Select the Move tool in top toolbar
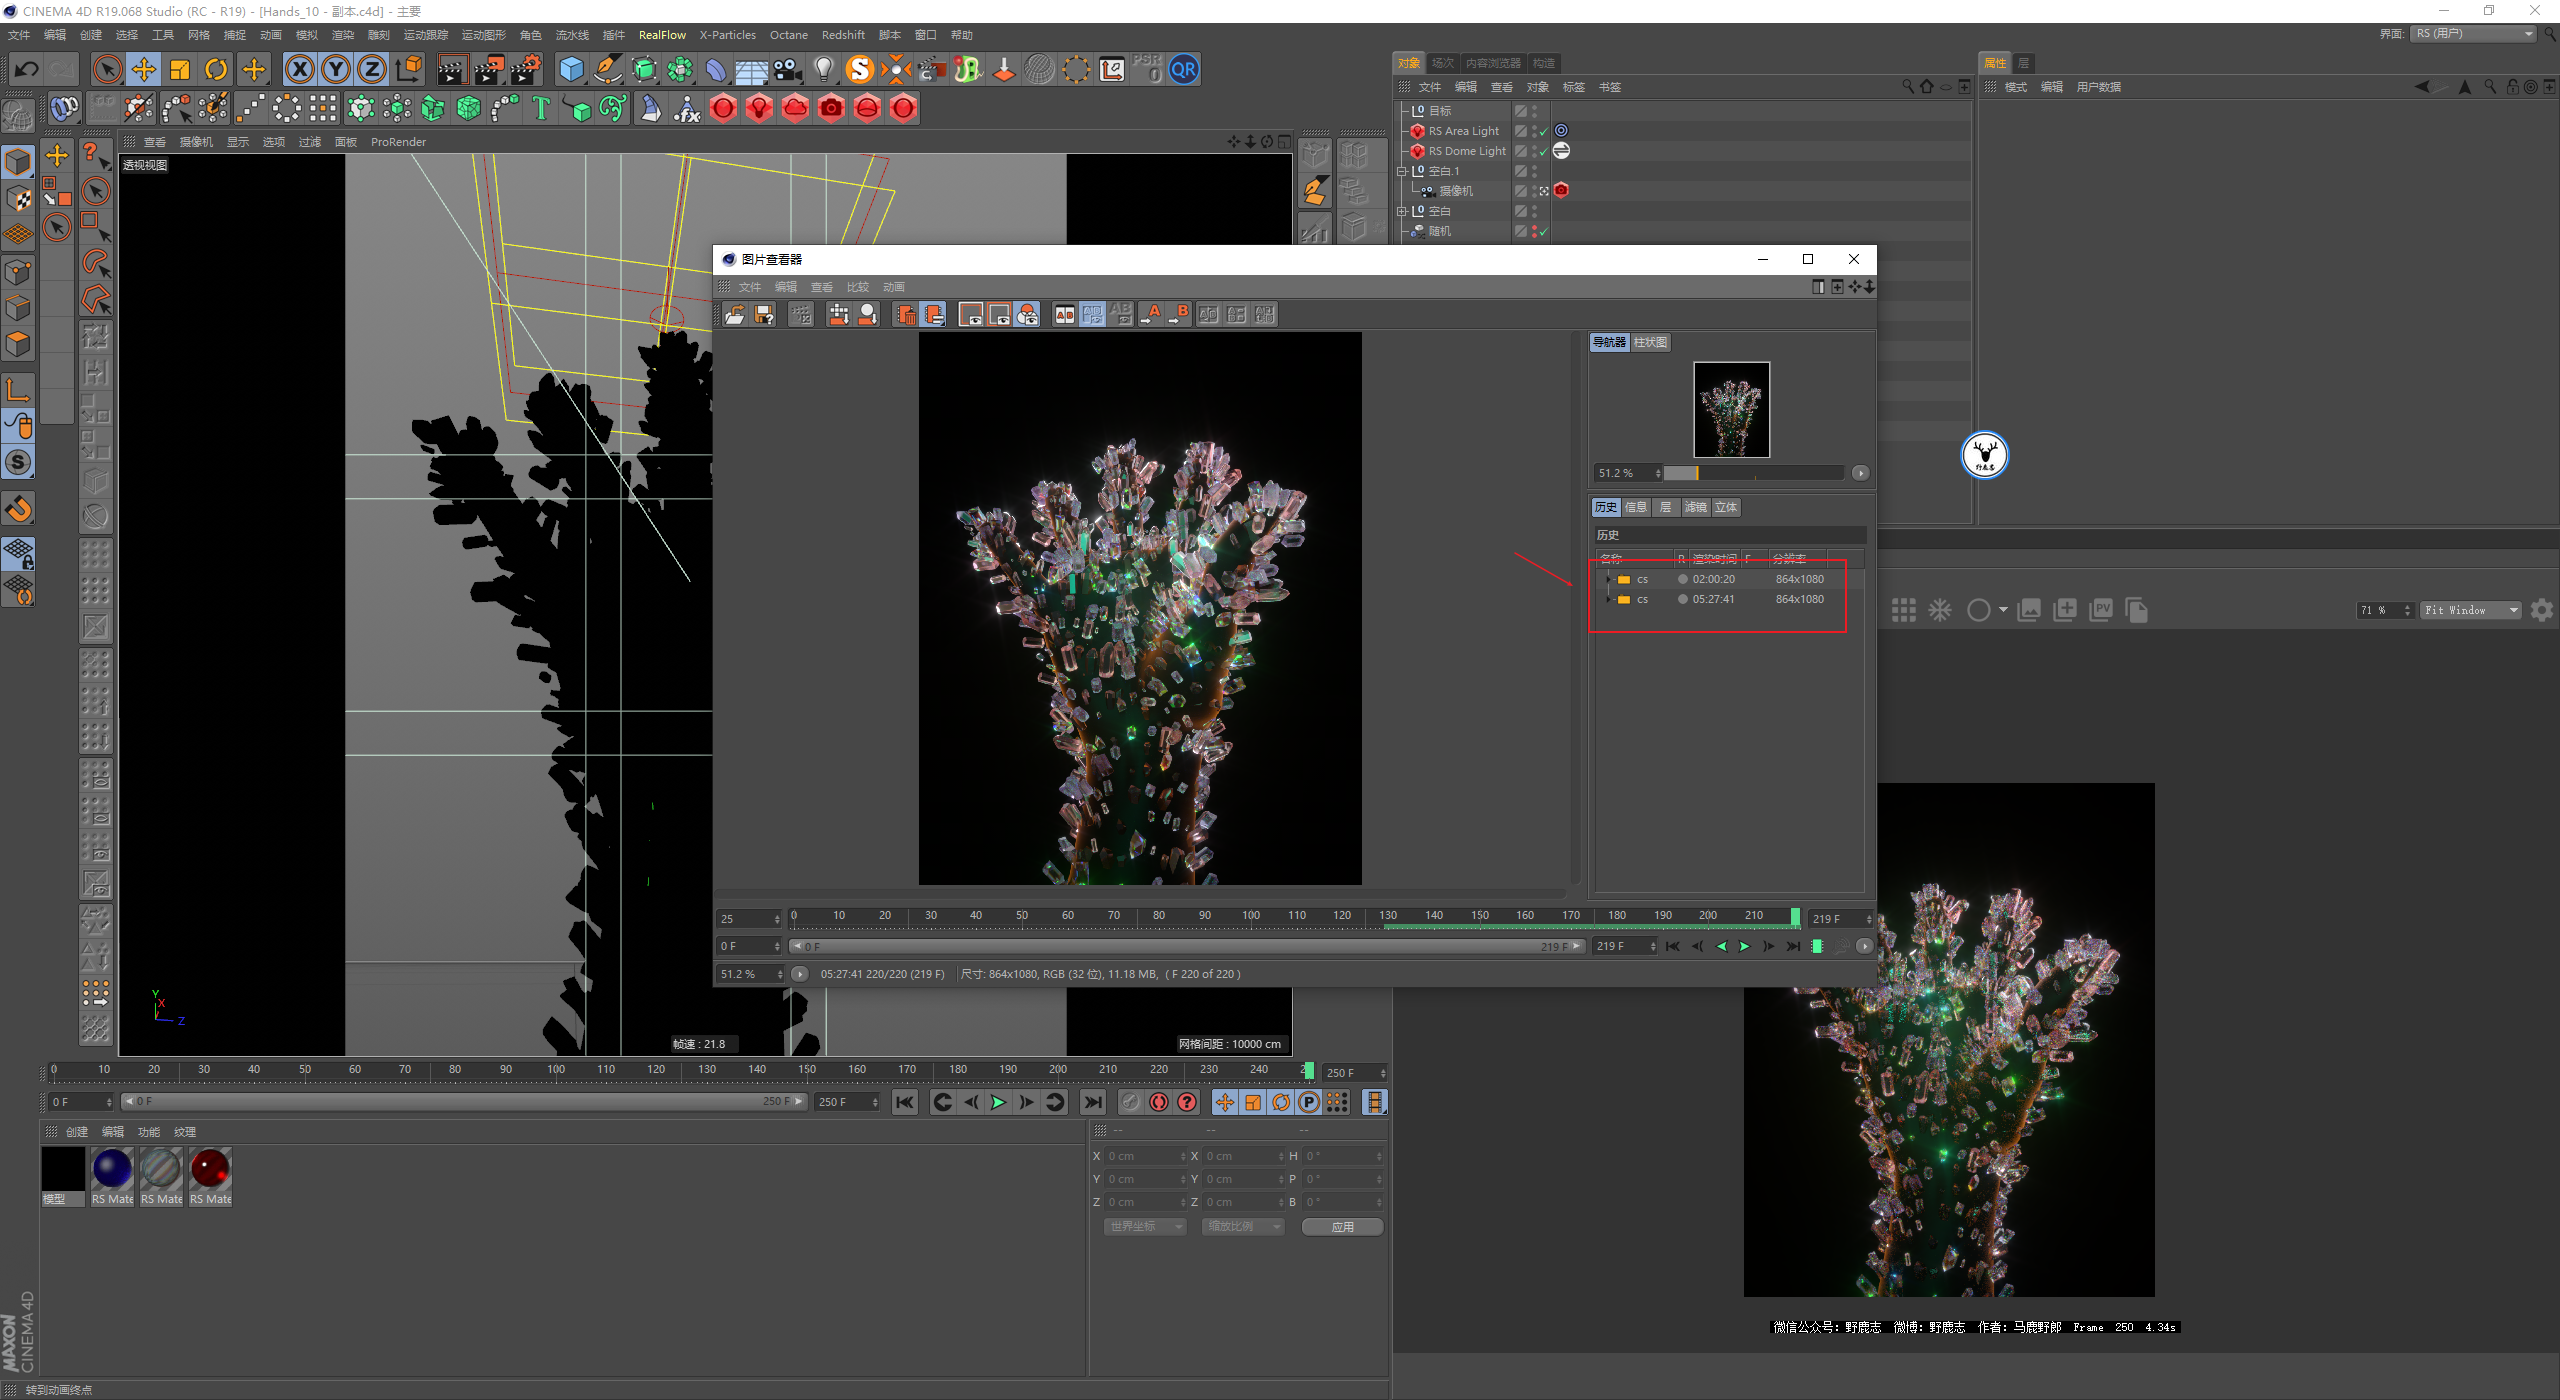 [x=144, y=69]
